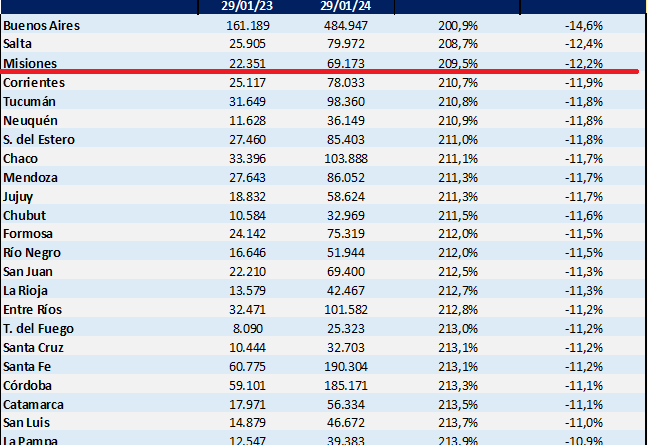Click the 29/01/23 column header

[242, 6]
